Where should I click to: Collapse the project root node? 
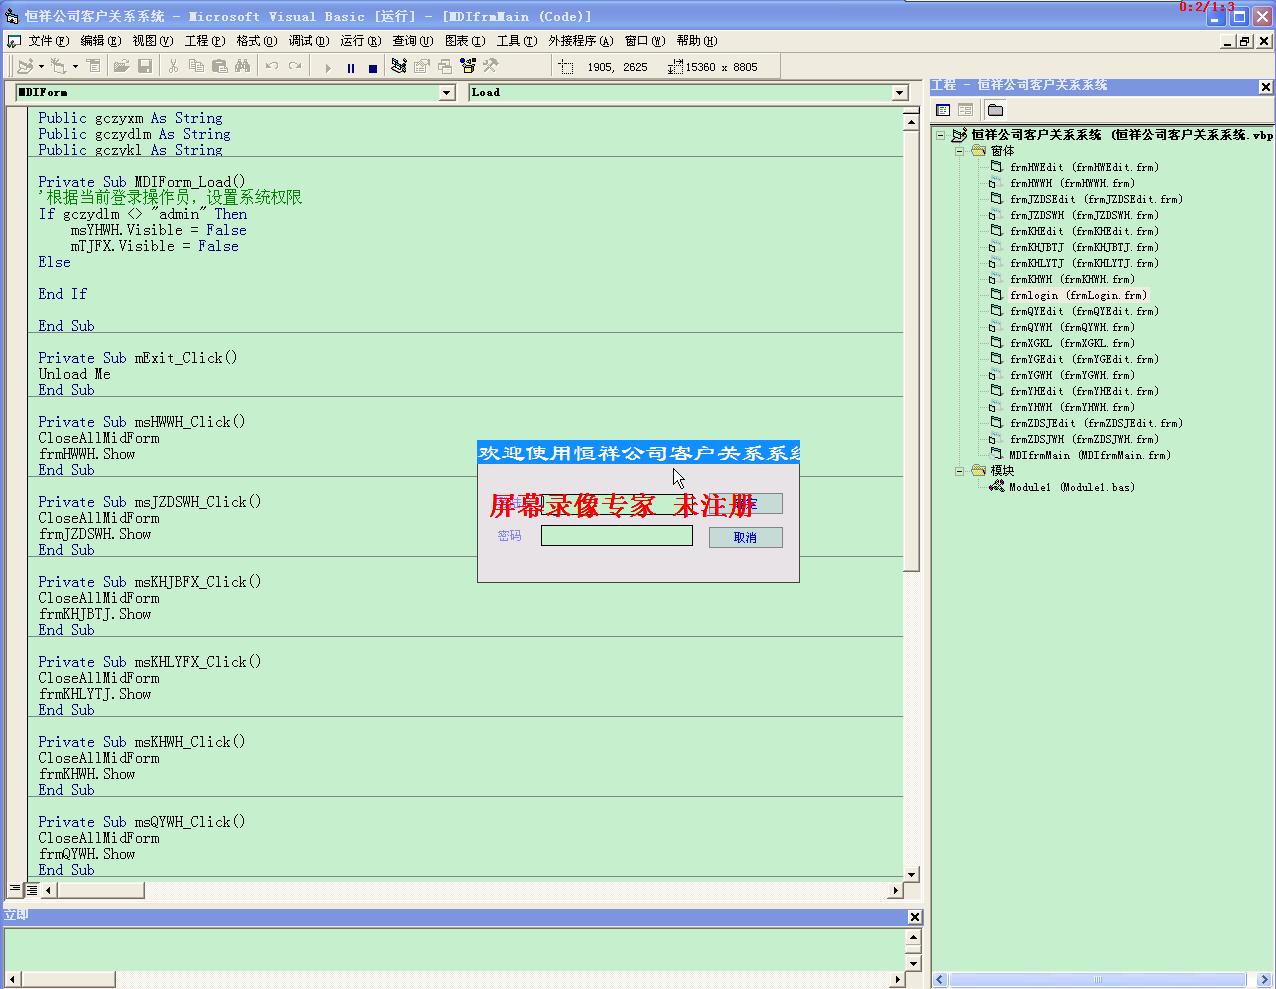pyautogui.click(x=940, y=135)
